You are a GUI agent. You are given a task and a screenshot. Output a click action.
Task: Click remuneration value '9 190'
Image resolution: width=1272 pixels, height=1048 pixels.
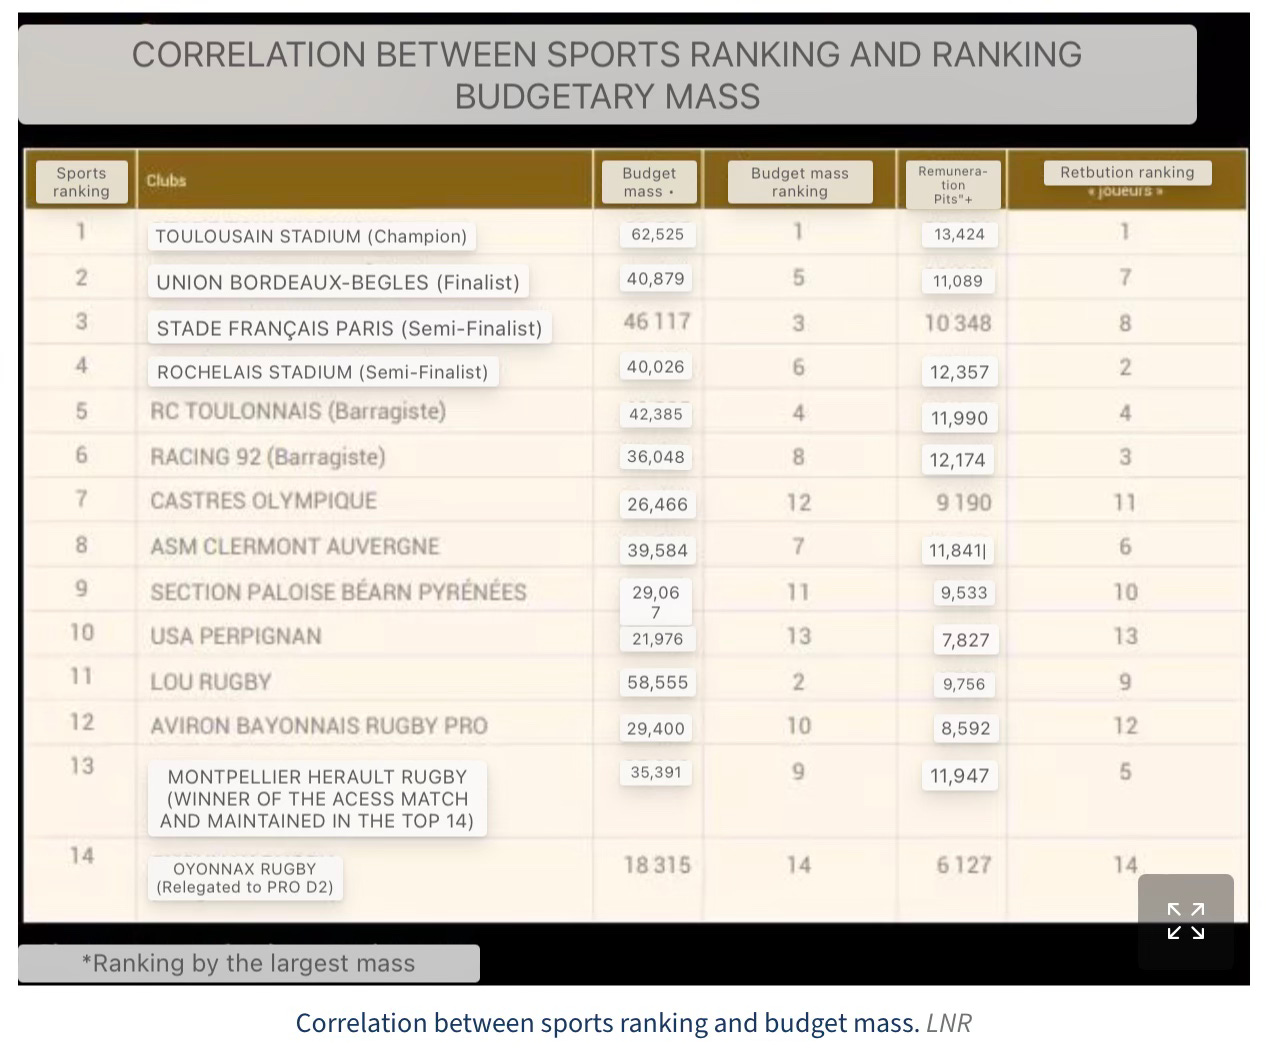[964, 502]
